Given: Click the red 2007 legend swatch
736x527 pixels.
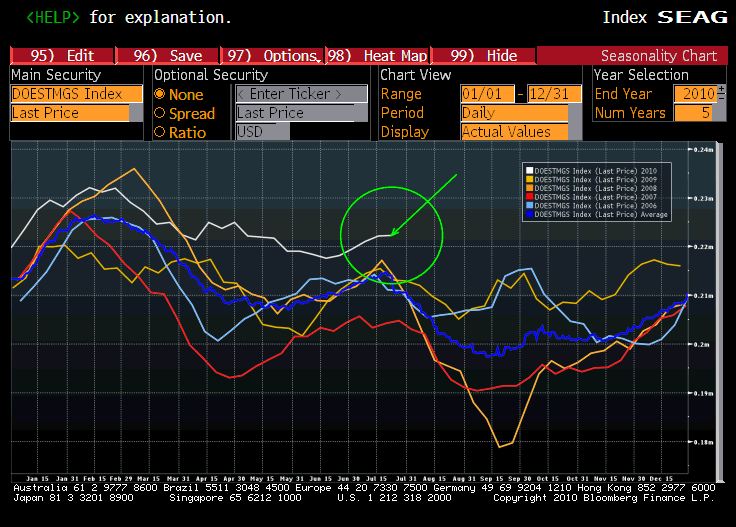Looking at the screenshot, I should coord(530,197).
